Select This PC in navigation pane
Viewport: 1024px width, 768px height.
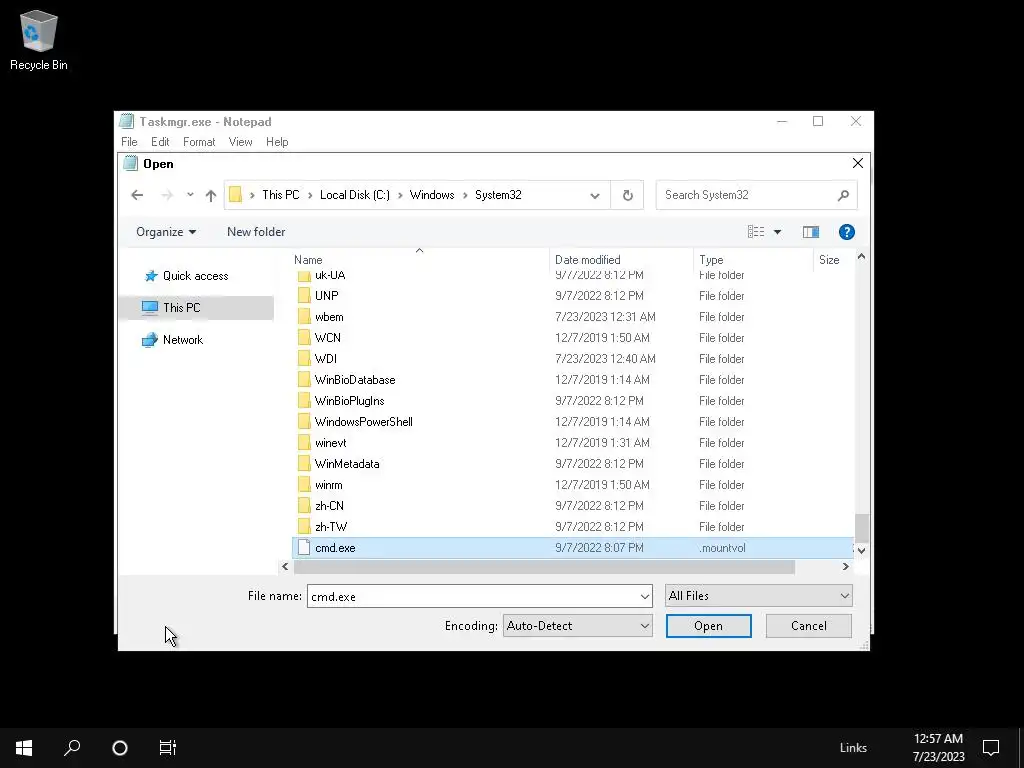(x=196, y=308)
